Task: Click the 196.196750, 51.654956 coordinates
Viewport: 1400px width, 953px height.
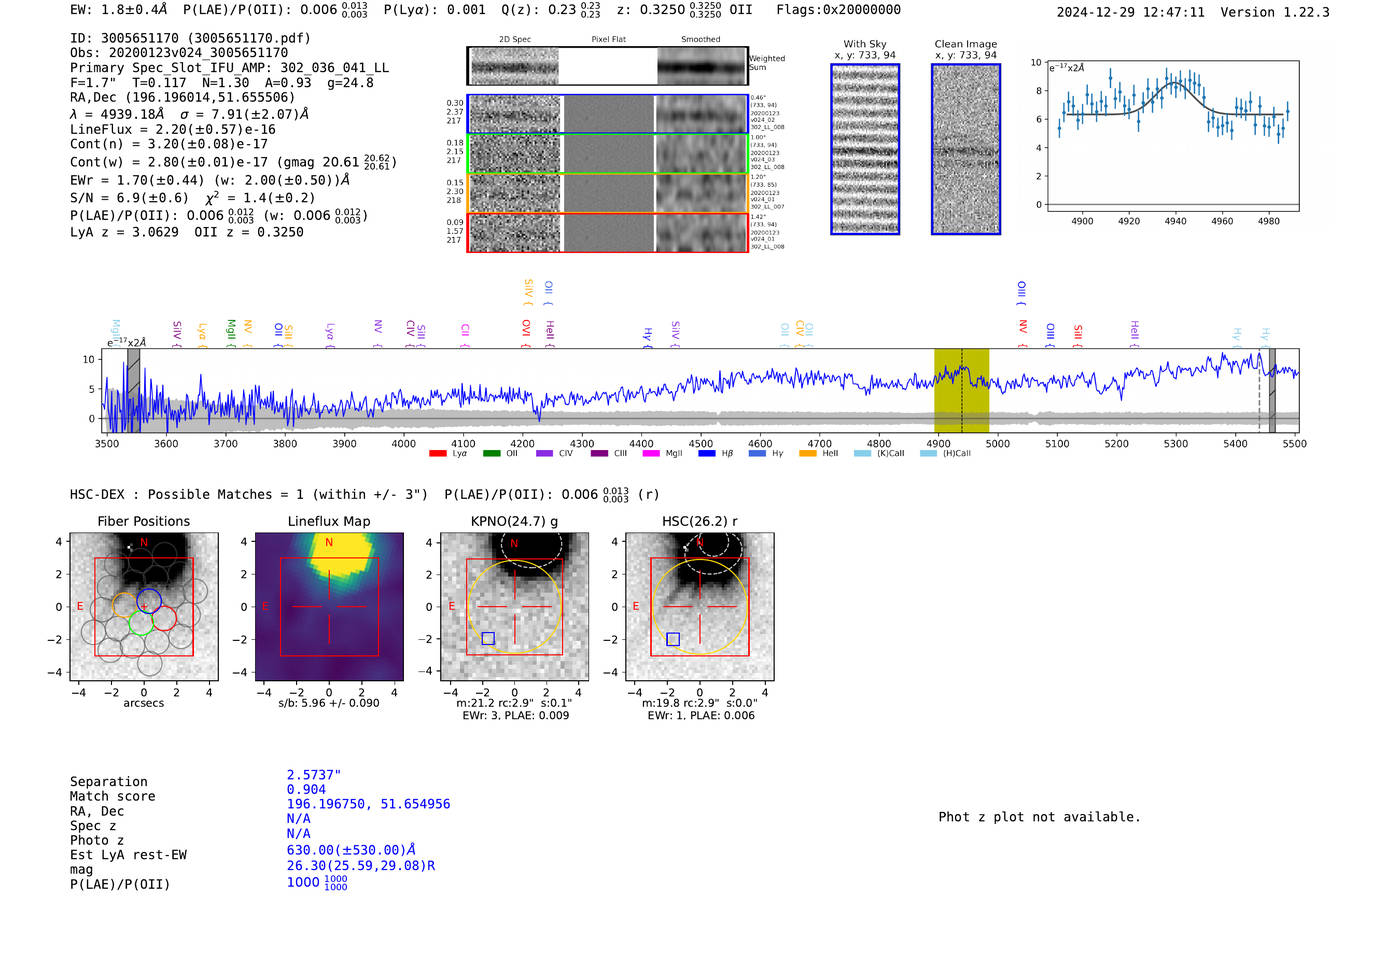Action: pos(368,804)
